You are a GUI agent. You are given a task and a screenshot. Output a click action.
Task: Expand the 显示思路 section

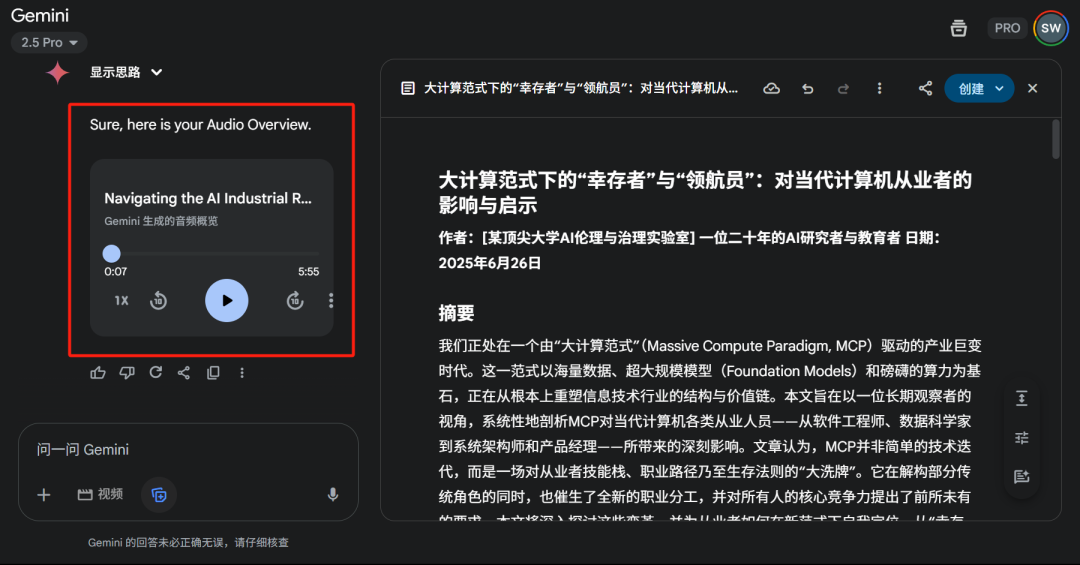coord(127,72)
